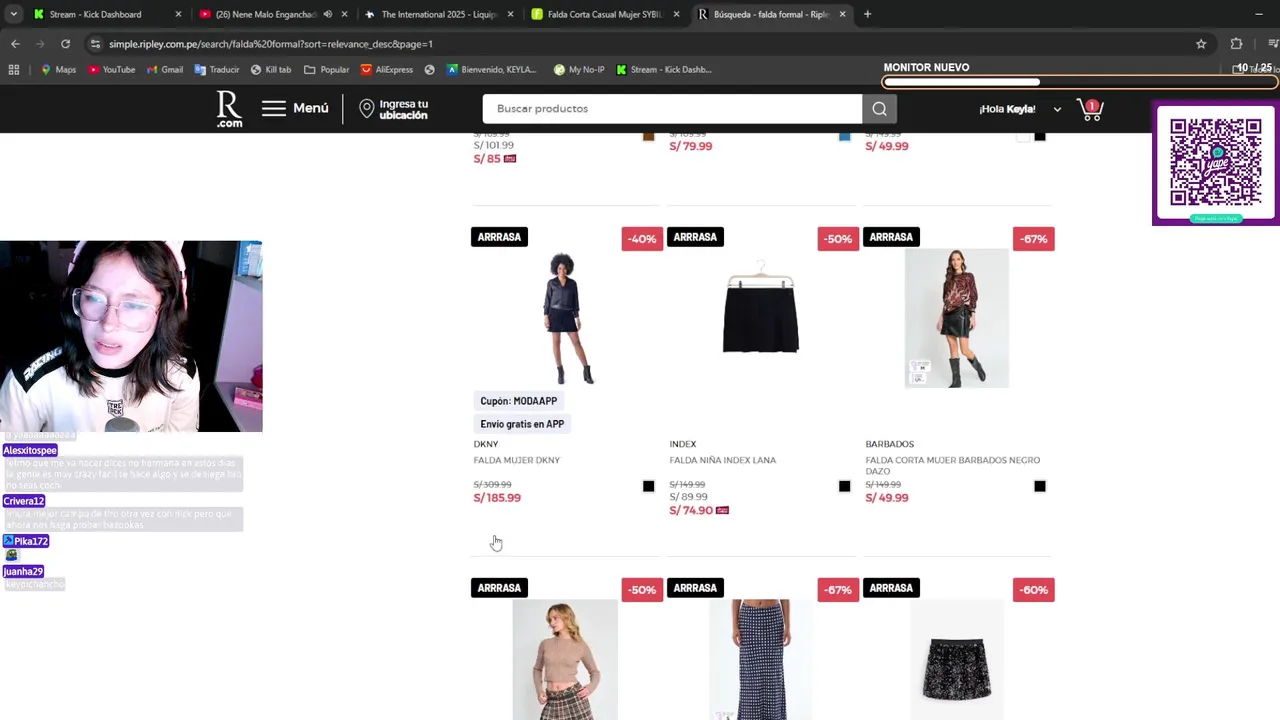The width and height of the screenshot is (1280, 720).
Task: Open FALDA MUJER DKNY title
Action: point(516,460)
